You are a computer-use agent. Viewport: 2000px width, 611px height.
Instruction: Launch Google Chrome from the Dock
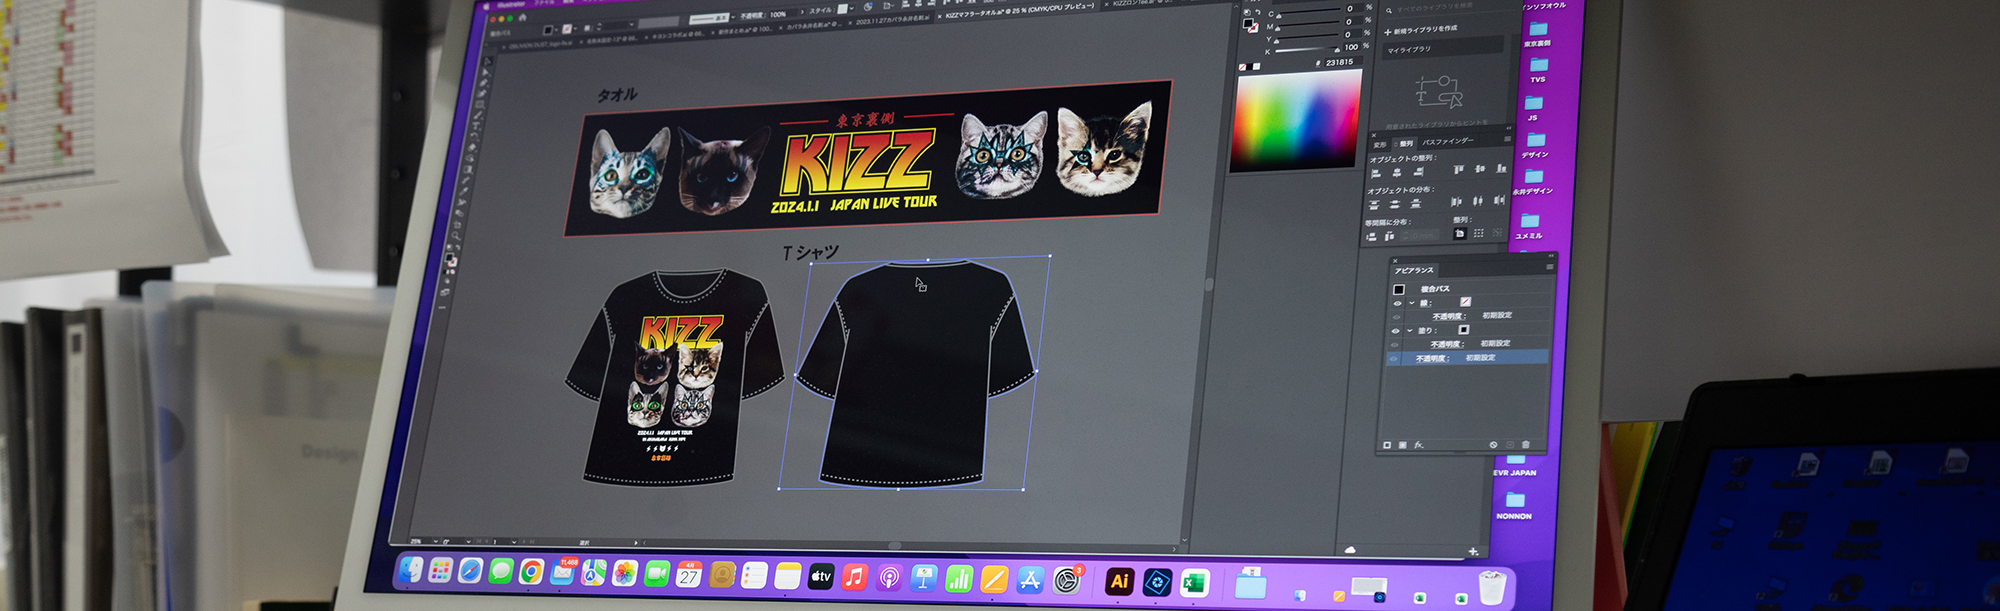pos(532,572)
